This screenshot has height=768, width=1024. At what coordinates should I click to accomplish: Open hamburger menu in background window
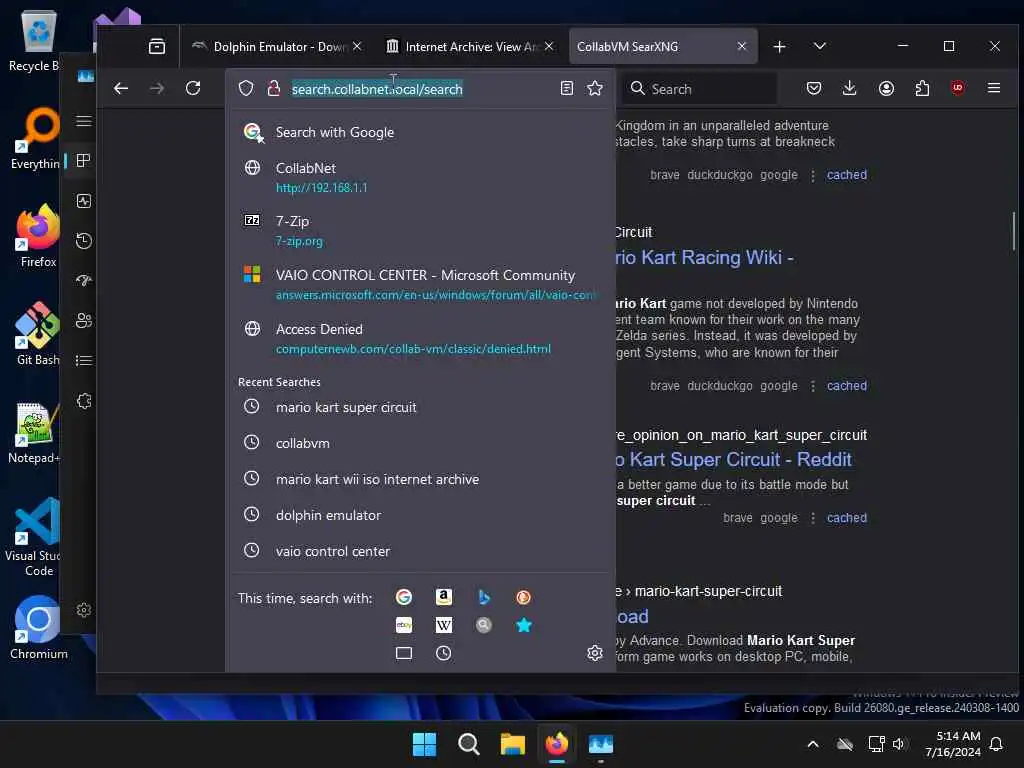(84, 121)
